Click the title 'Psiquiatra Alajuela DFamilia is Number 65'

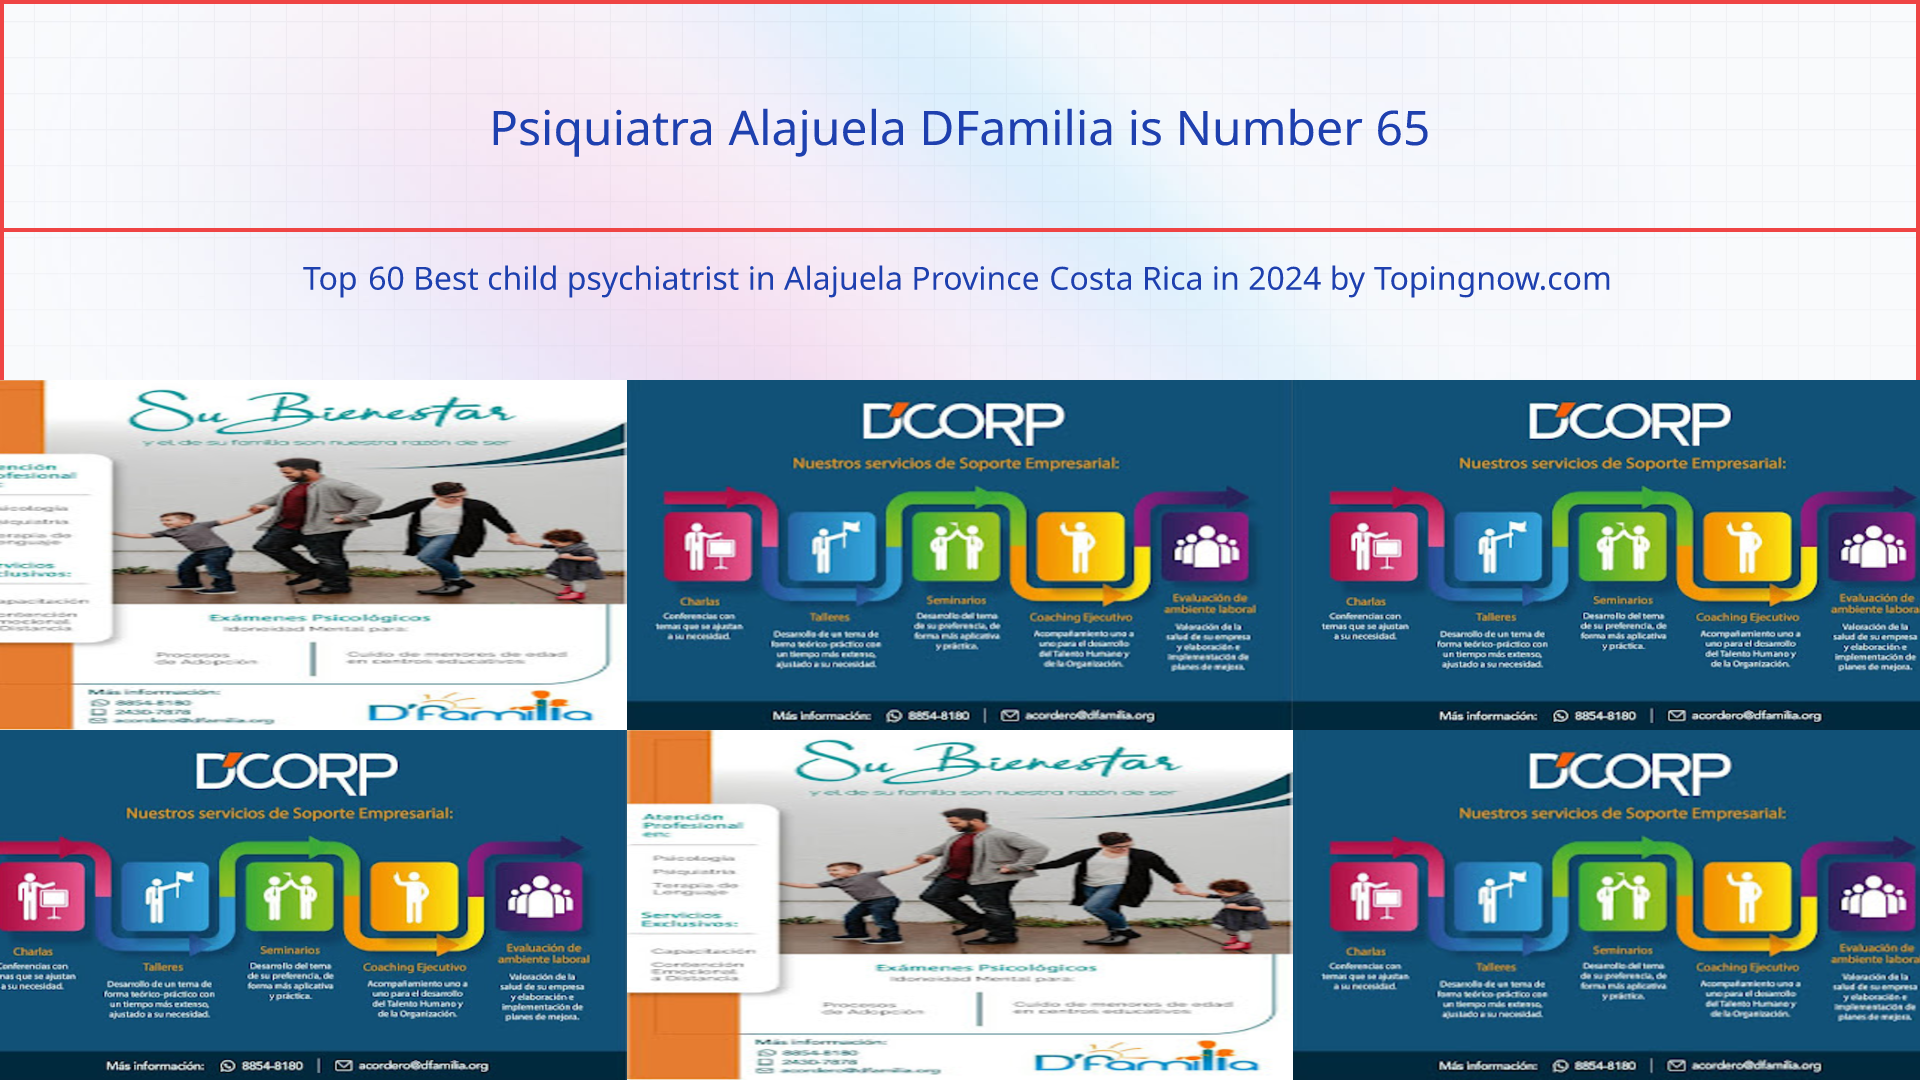(x=959, y=128)
